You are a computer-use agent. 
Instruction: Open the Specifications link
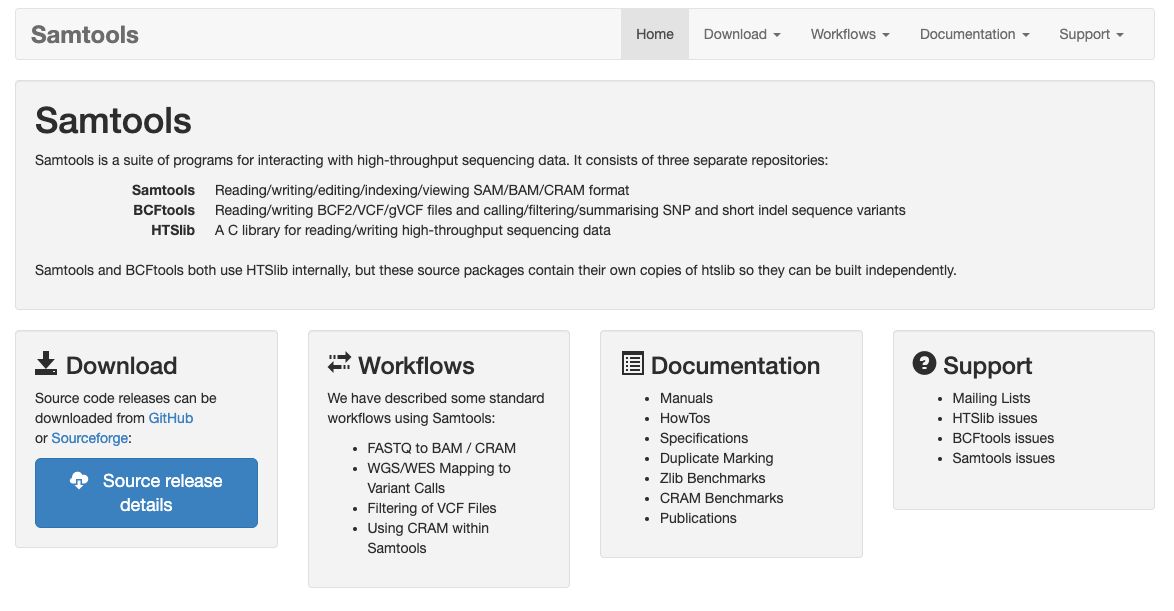click(703, 438)
